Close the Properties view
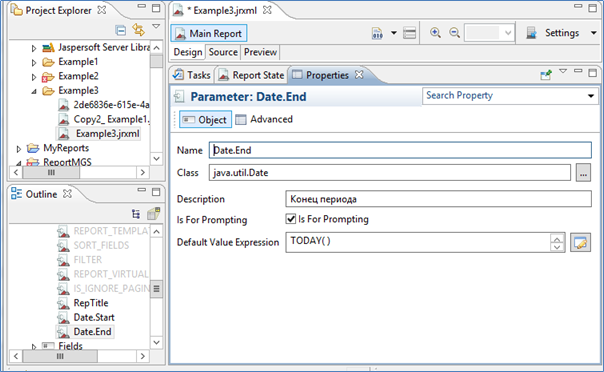 tap(359, 75)
